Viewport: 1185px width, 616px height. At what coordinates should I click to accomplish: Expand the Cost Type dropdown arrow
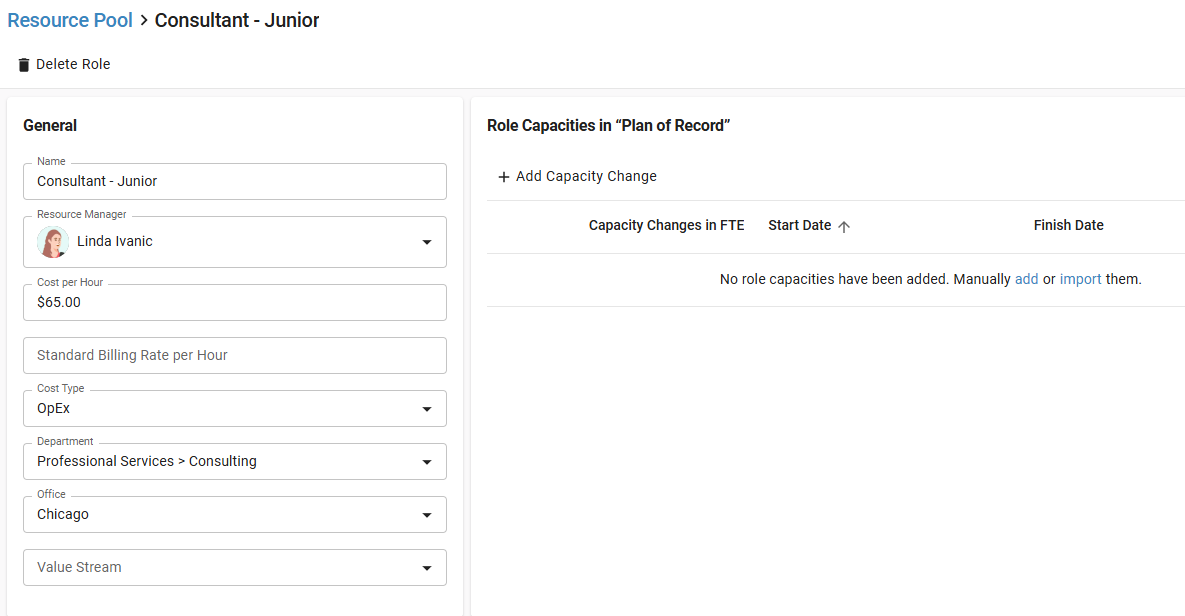click(x=427, y=409)
